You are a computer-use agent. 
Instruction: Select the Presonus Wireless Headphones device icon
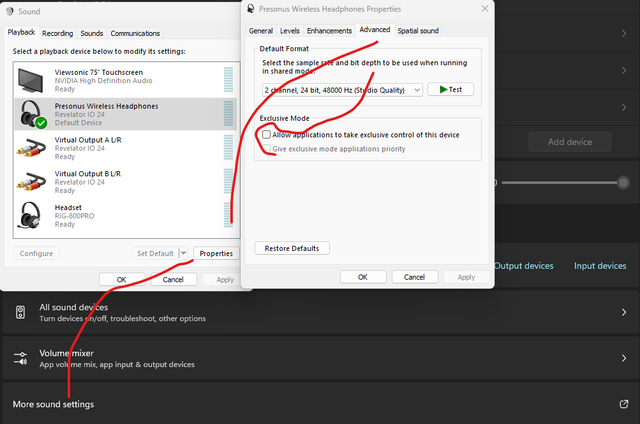click(33, 114)
